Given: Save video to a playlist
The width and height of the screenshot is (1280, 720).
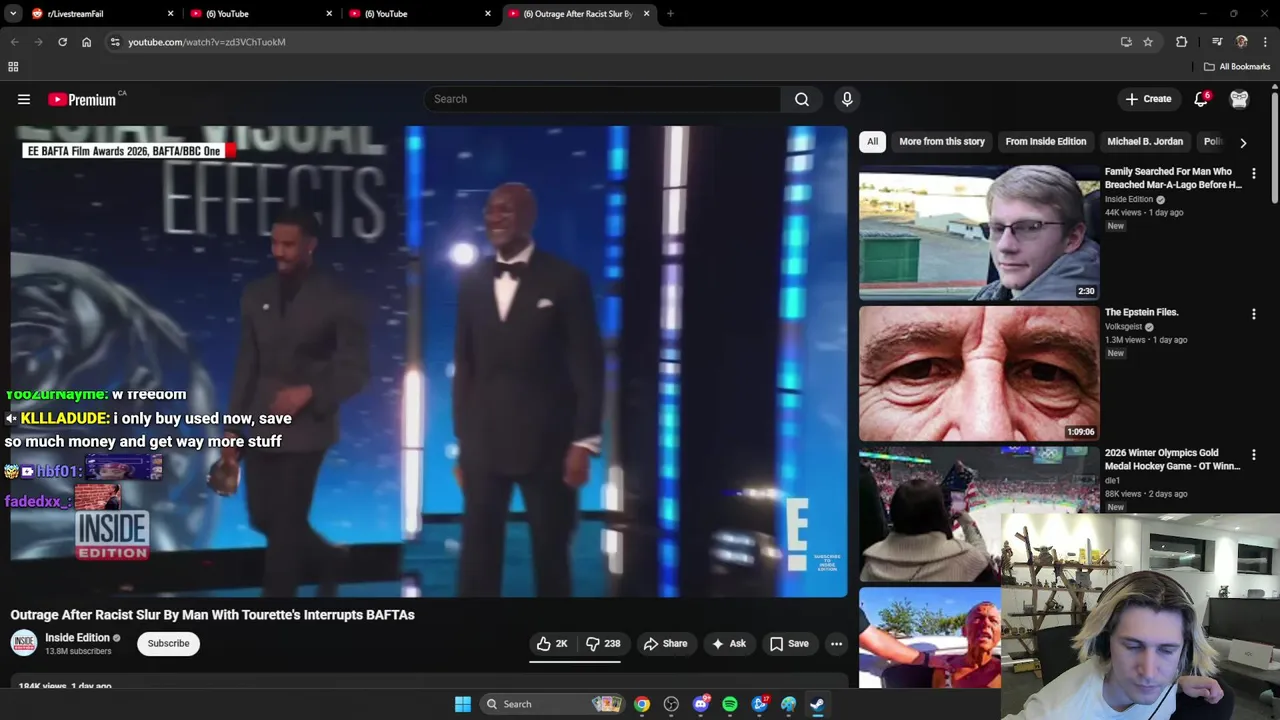Looking at the screenshot, I should [788, 643].
